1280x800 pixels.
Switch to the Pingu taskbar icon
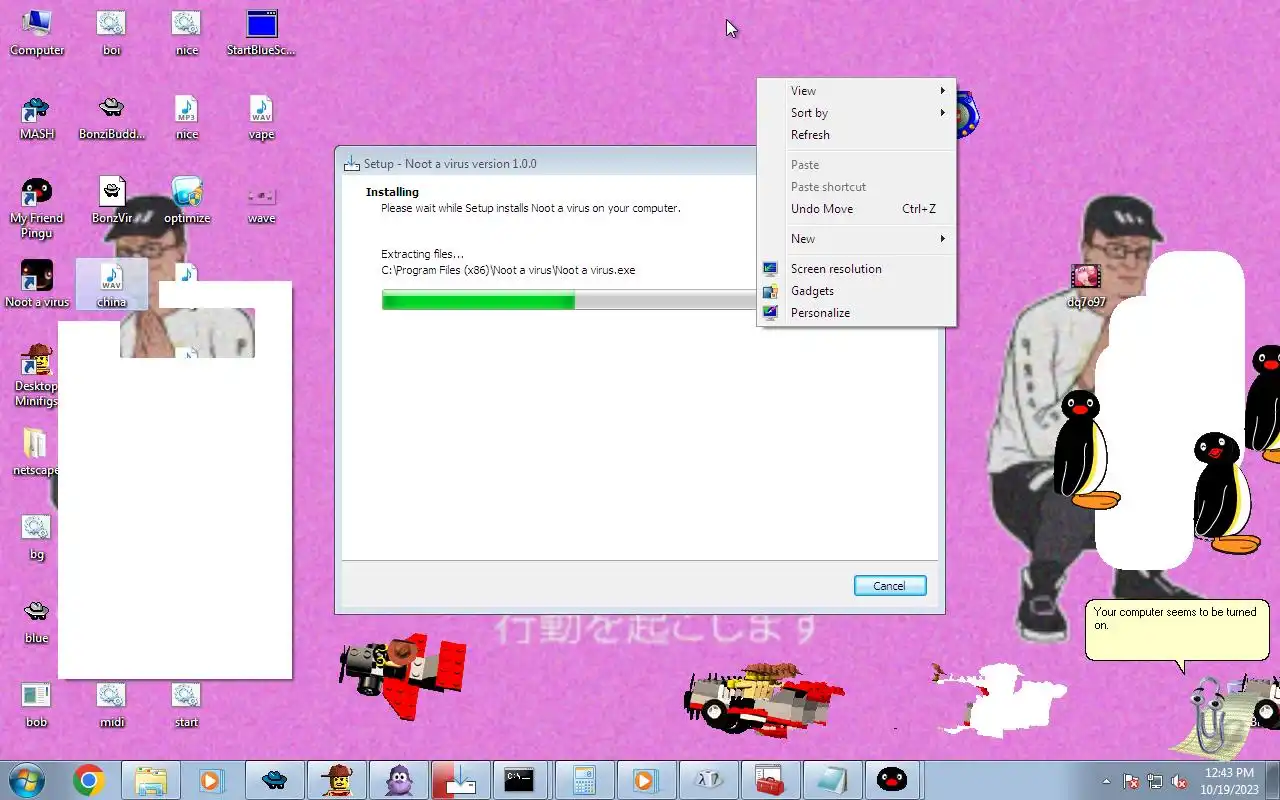pyautogui.click(x=891, y=780)
